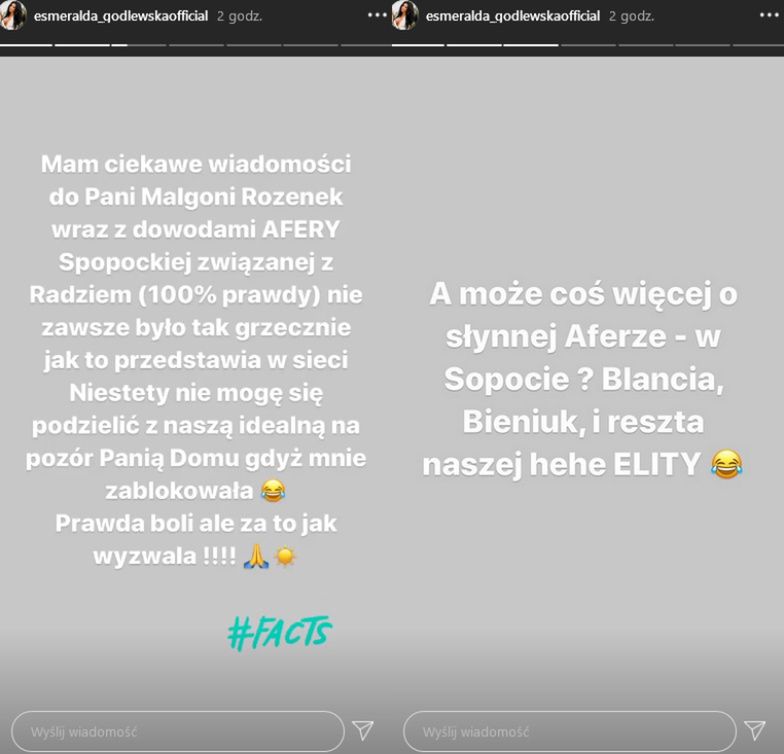
Task: Click left story's 'Wyślij wiadomość' message field
Action: pos(178,732)
